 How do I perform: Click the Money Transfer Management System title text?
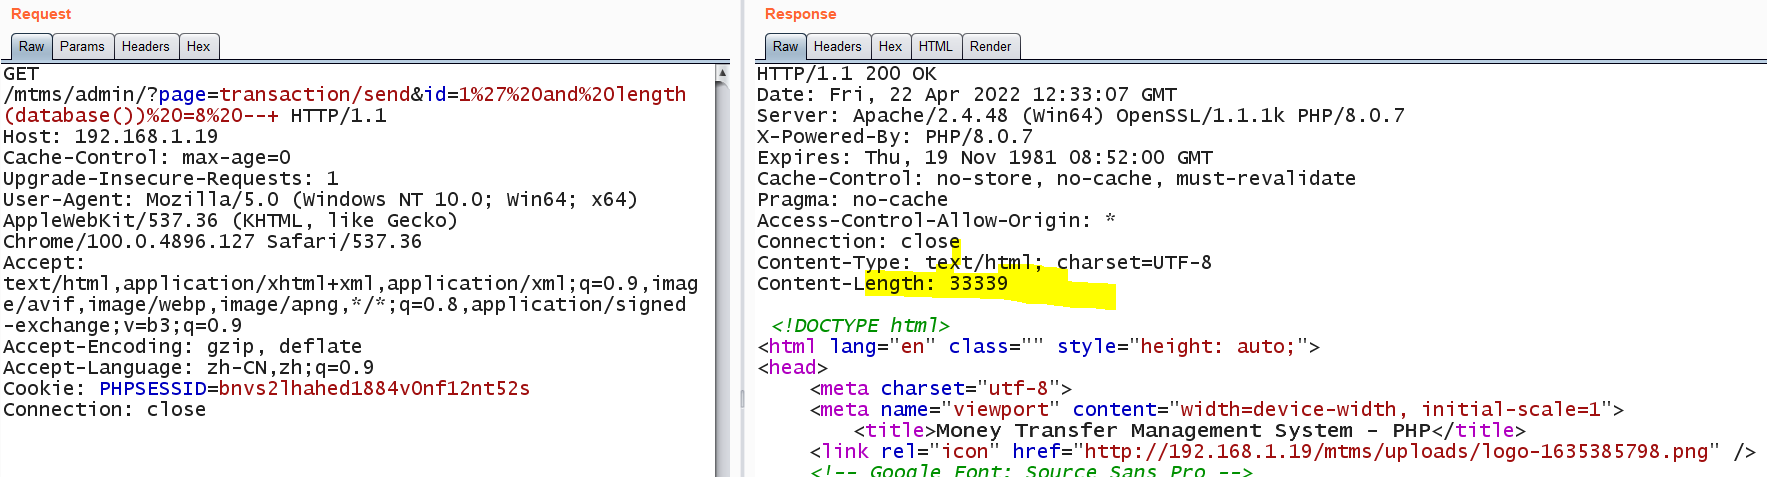click(x=1183, y=431)
